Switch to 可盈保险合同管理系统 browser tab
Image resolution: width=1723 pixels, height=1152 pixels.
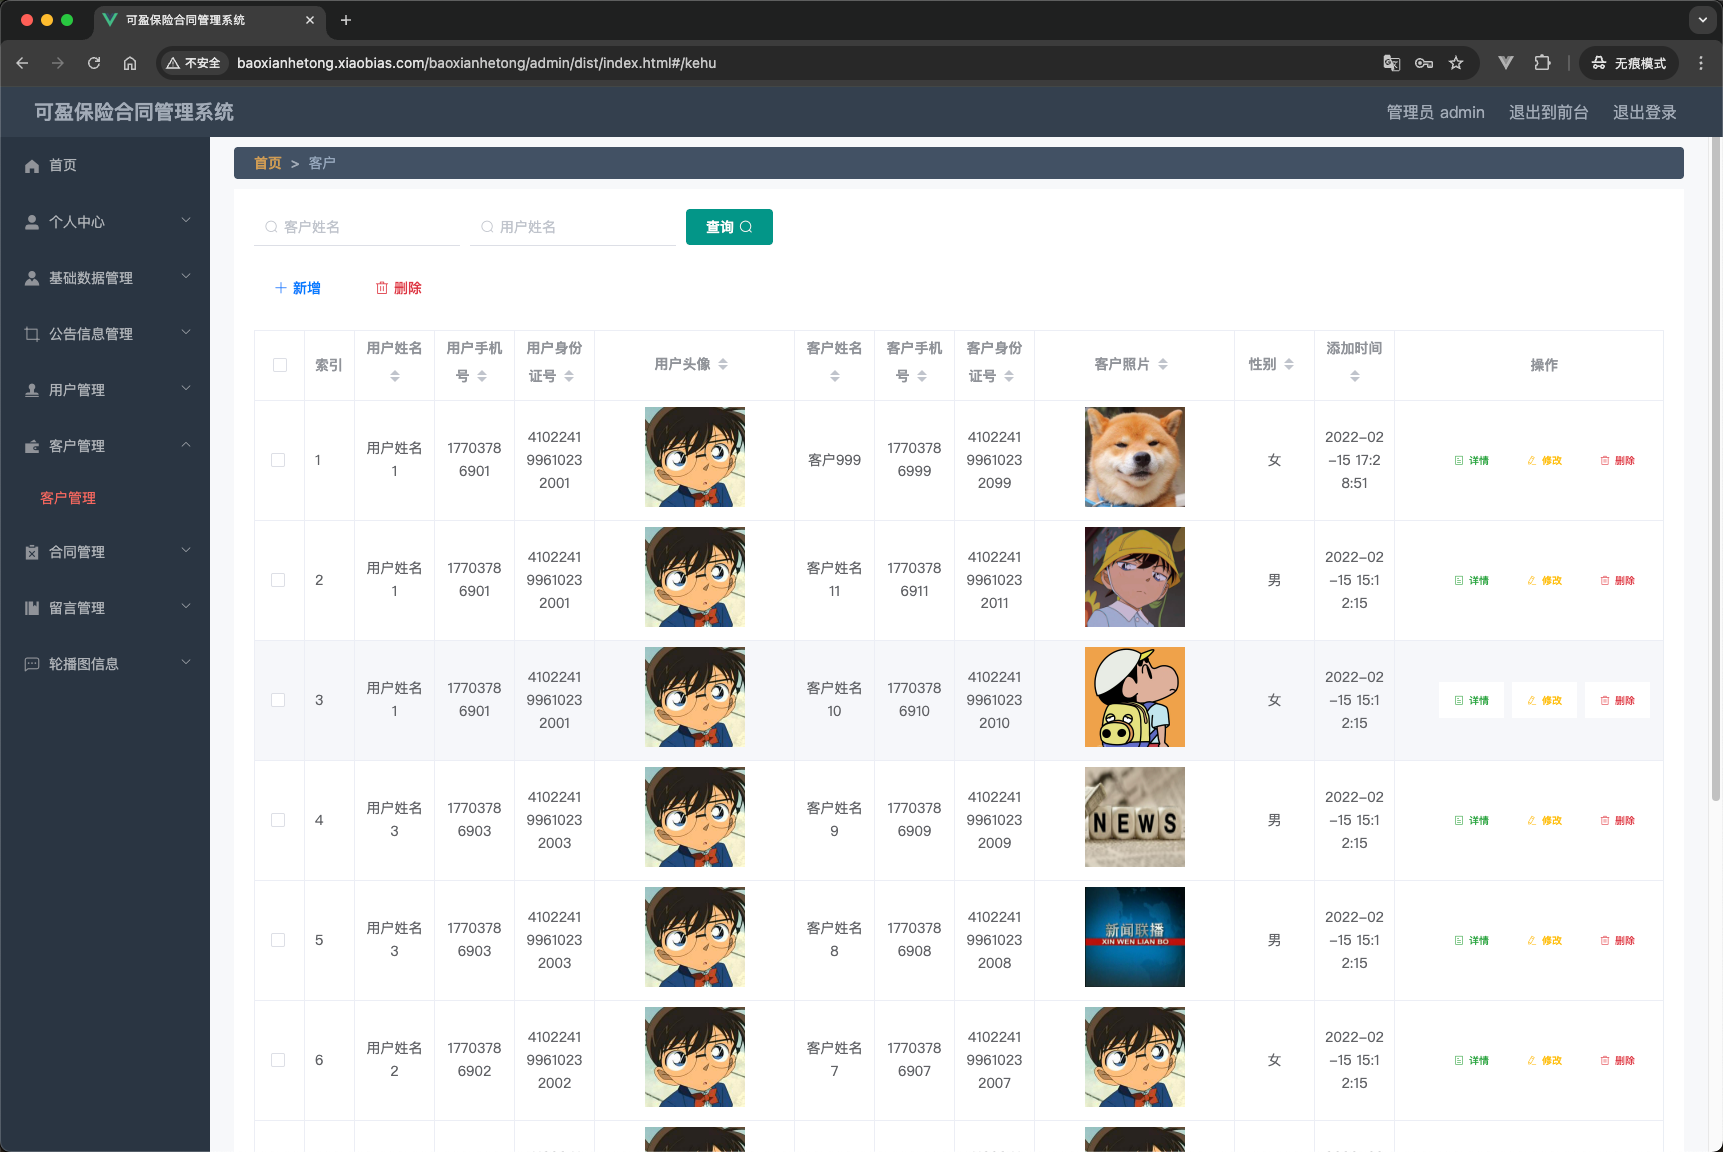(208, 20)
